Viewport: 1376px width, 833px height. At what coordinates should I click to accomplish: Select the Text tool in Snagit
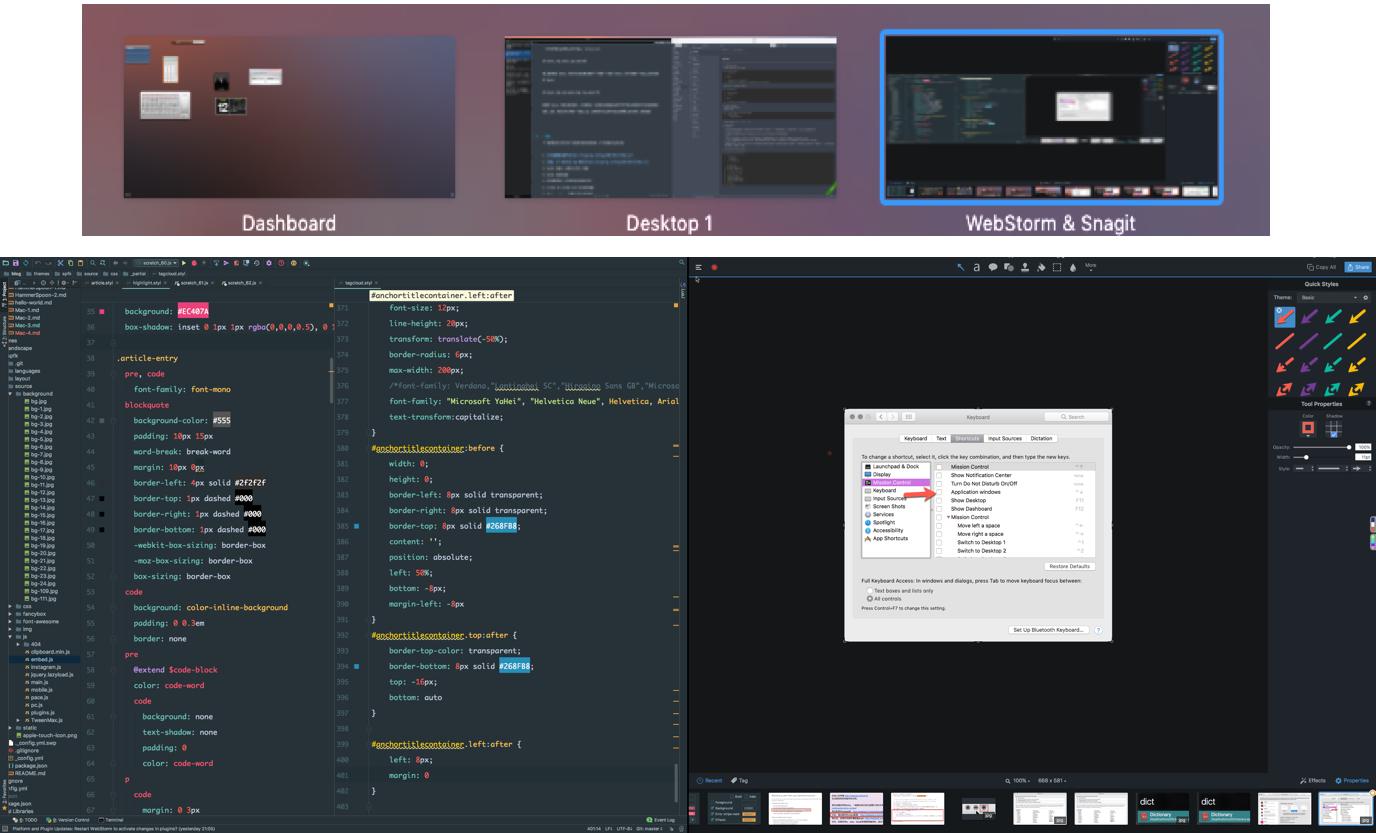click(x=977, y=267)
